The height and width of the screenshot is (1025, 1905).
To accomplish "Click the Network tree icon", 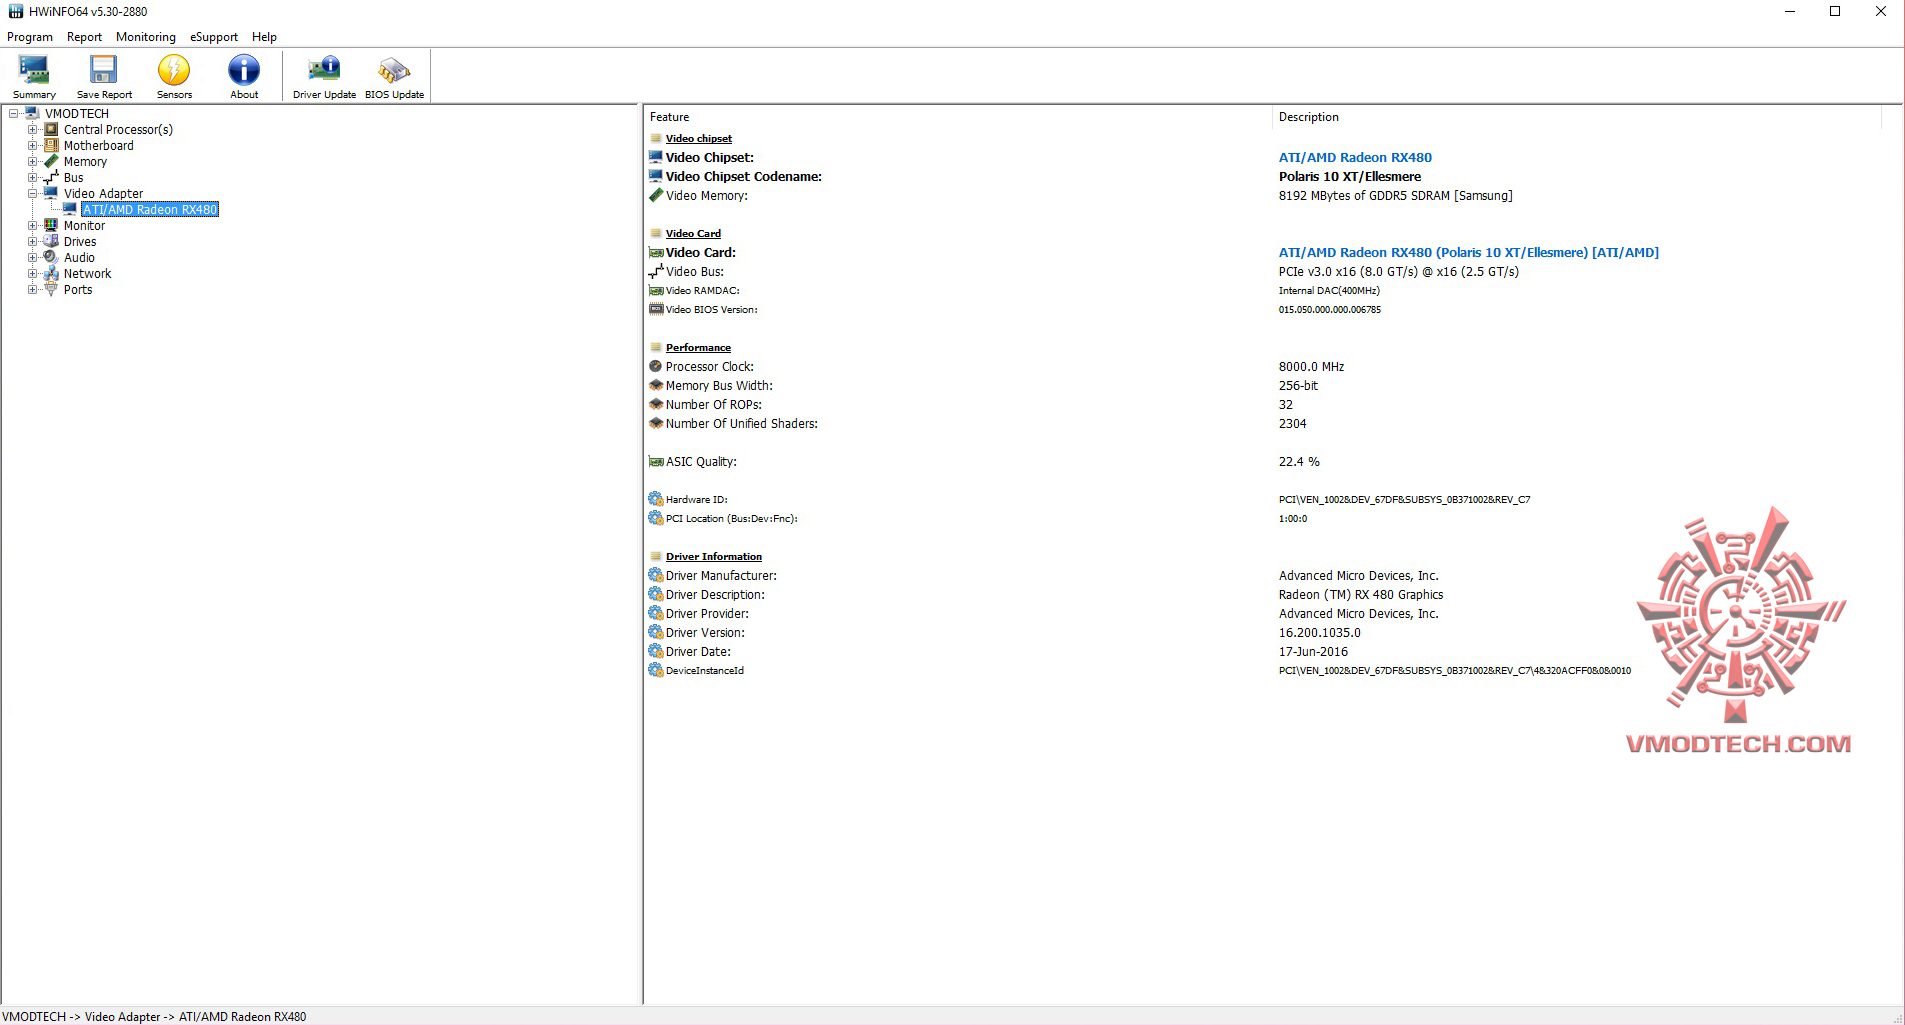I will point(51,274).
